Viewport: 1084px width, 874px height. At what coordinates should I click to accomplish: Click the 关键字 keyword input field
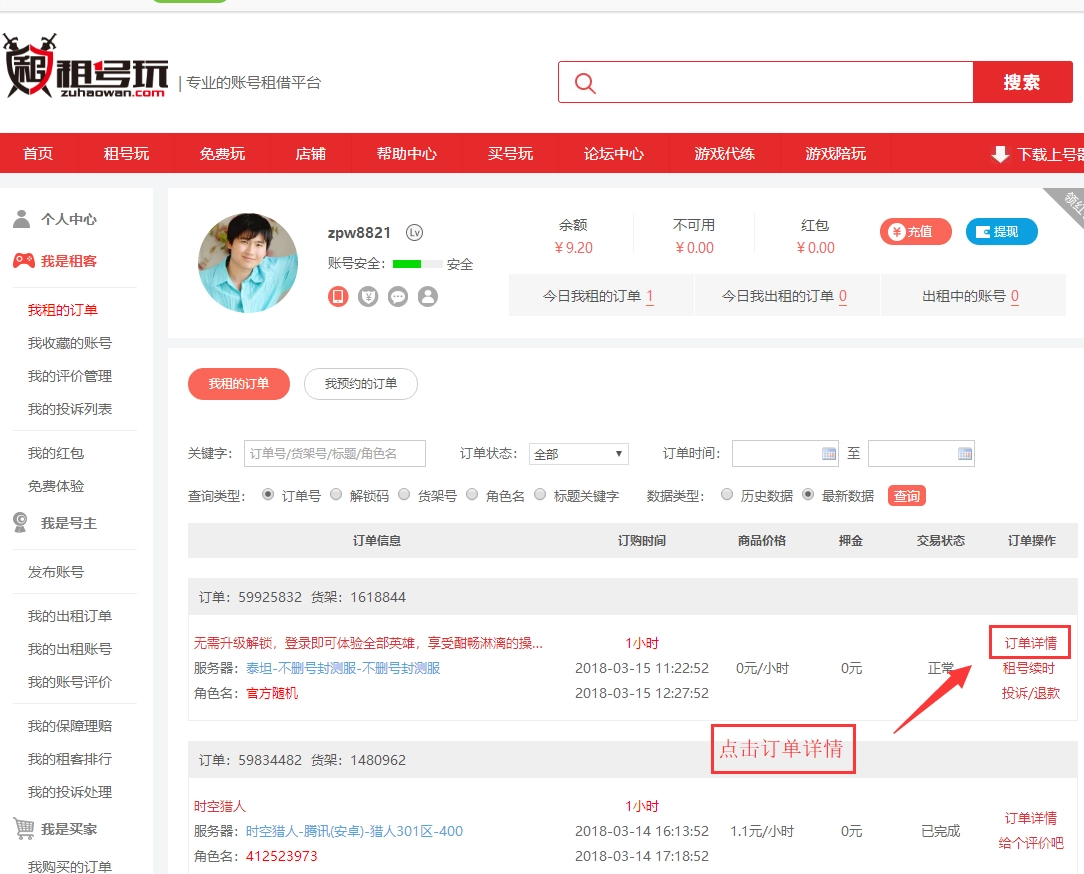click(x=335, y=454)
